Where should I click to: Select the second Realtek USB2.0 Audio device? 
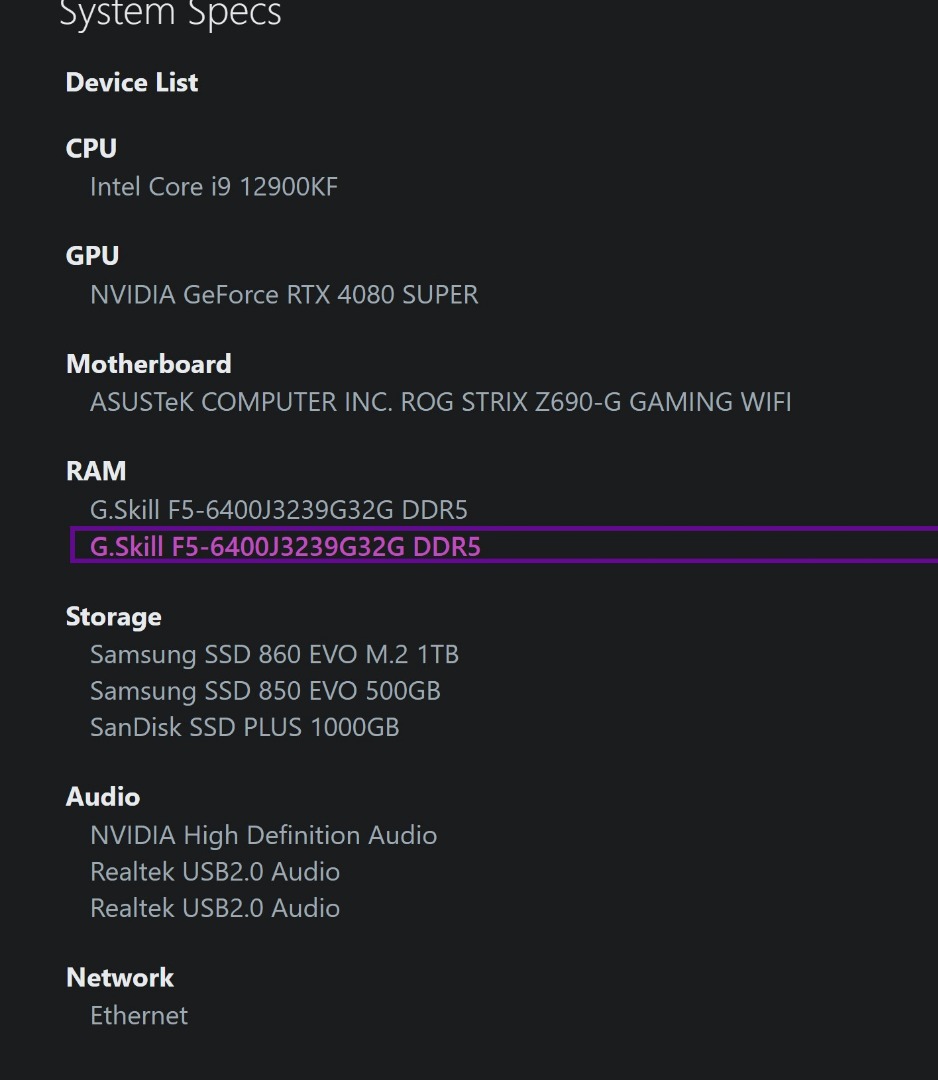point(215,907)
